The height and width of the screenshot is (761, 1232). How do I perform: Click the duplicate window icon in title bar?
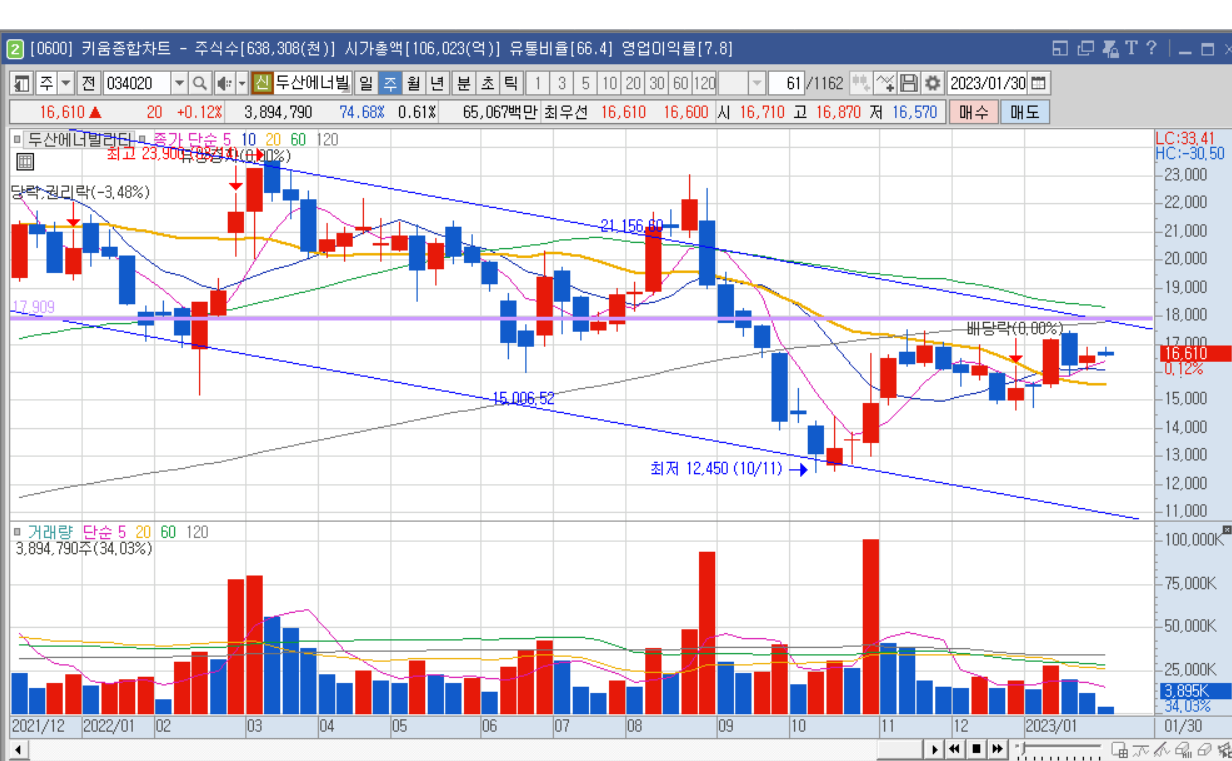(1085, 48)
